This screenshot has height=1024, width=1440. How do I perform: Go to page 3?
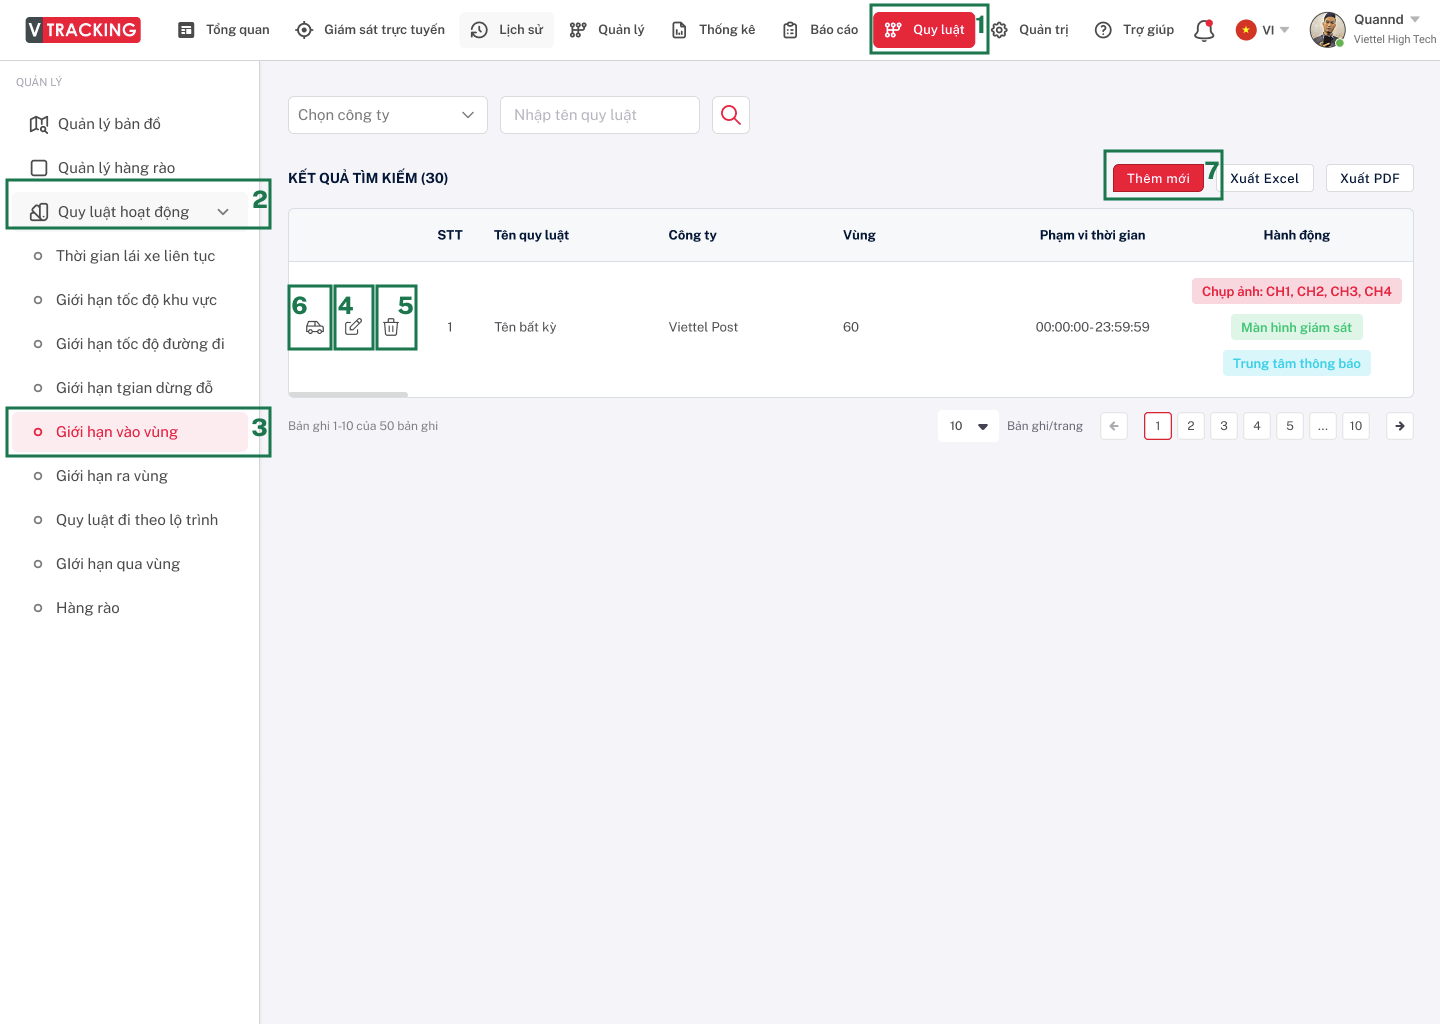click(x=1224, y=426)
